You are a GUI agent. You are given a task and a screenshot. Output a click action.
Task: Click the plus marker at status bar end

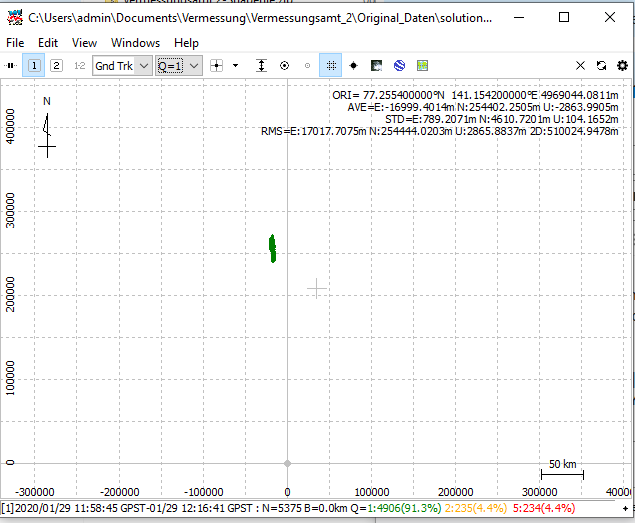(x=625, y=508)
